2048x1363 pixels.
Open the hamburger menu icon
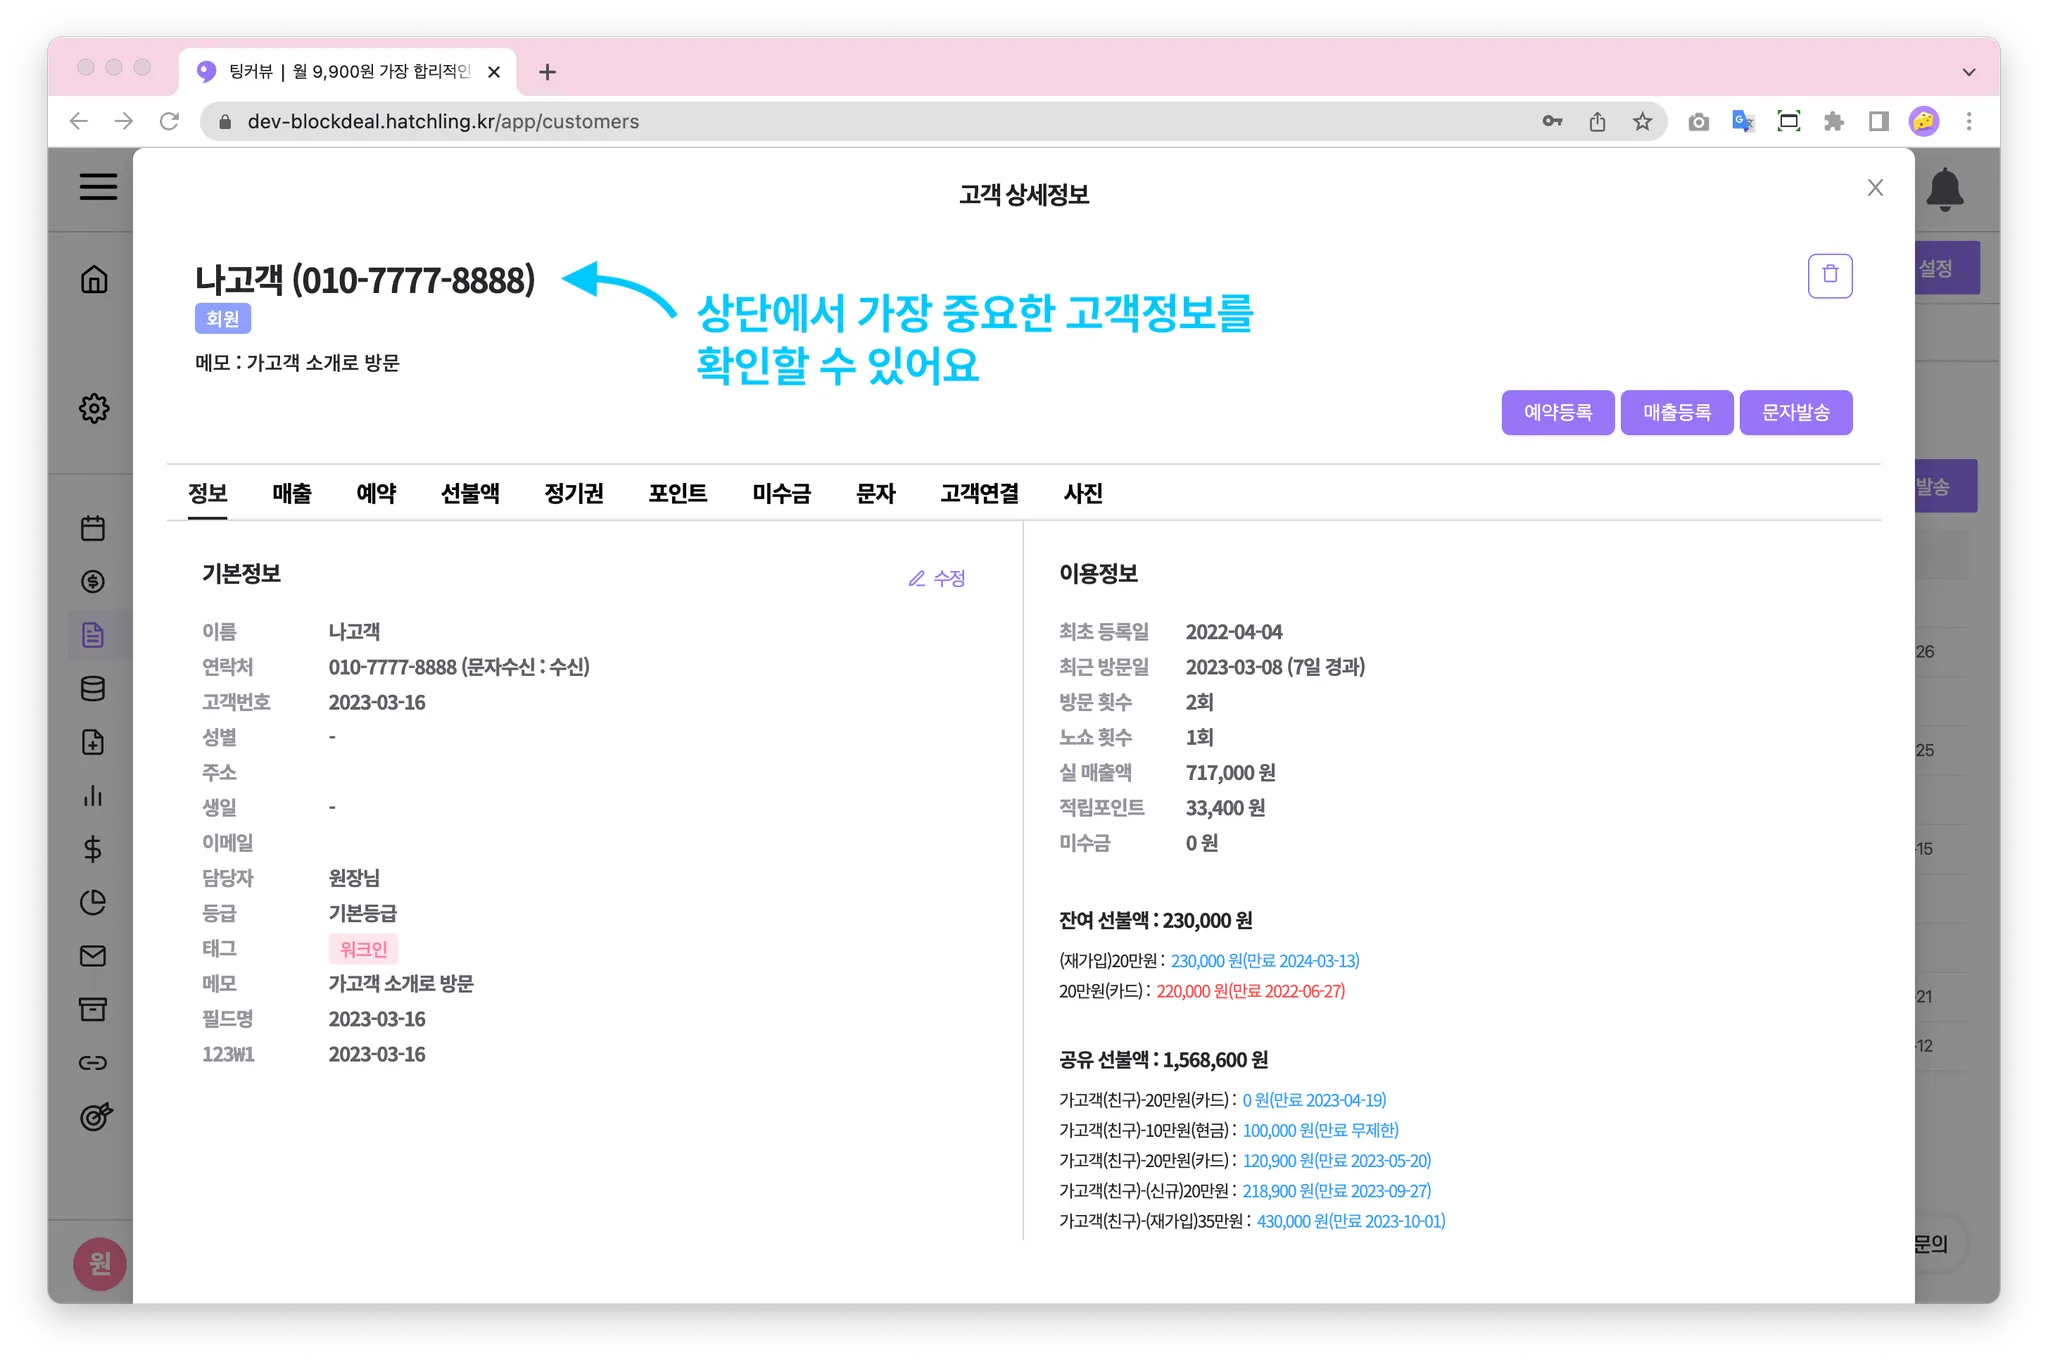point(98,187)
